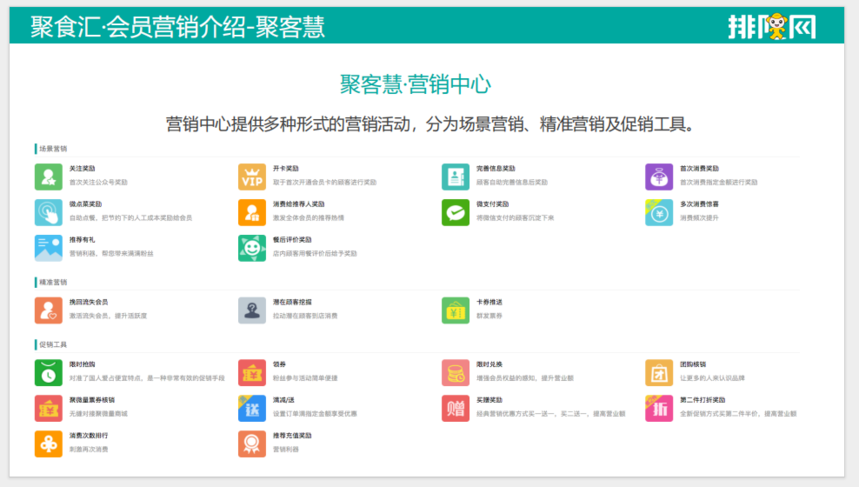859x487 pixels.
Task: Open the 卡券推送 yellow coupon icon
Action: click(x=455, y=310)
